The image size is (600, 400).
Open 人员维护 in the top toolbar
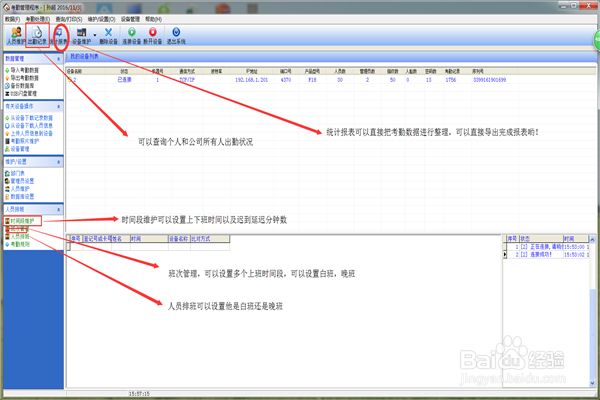(x=16, y=36)
